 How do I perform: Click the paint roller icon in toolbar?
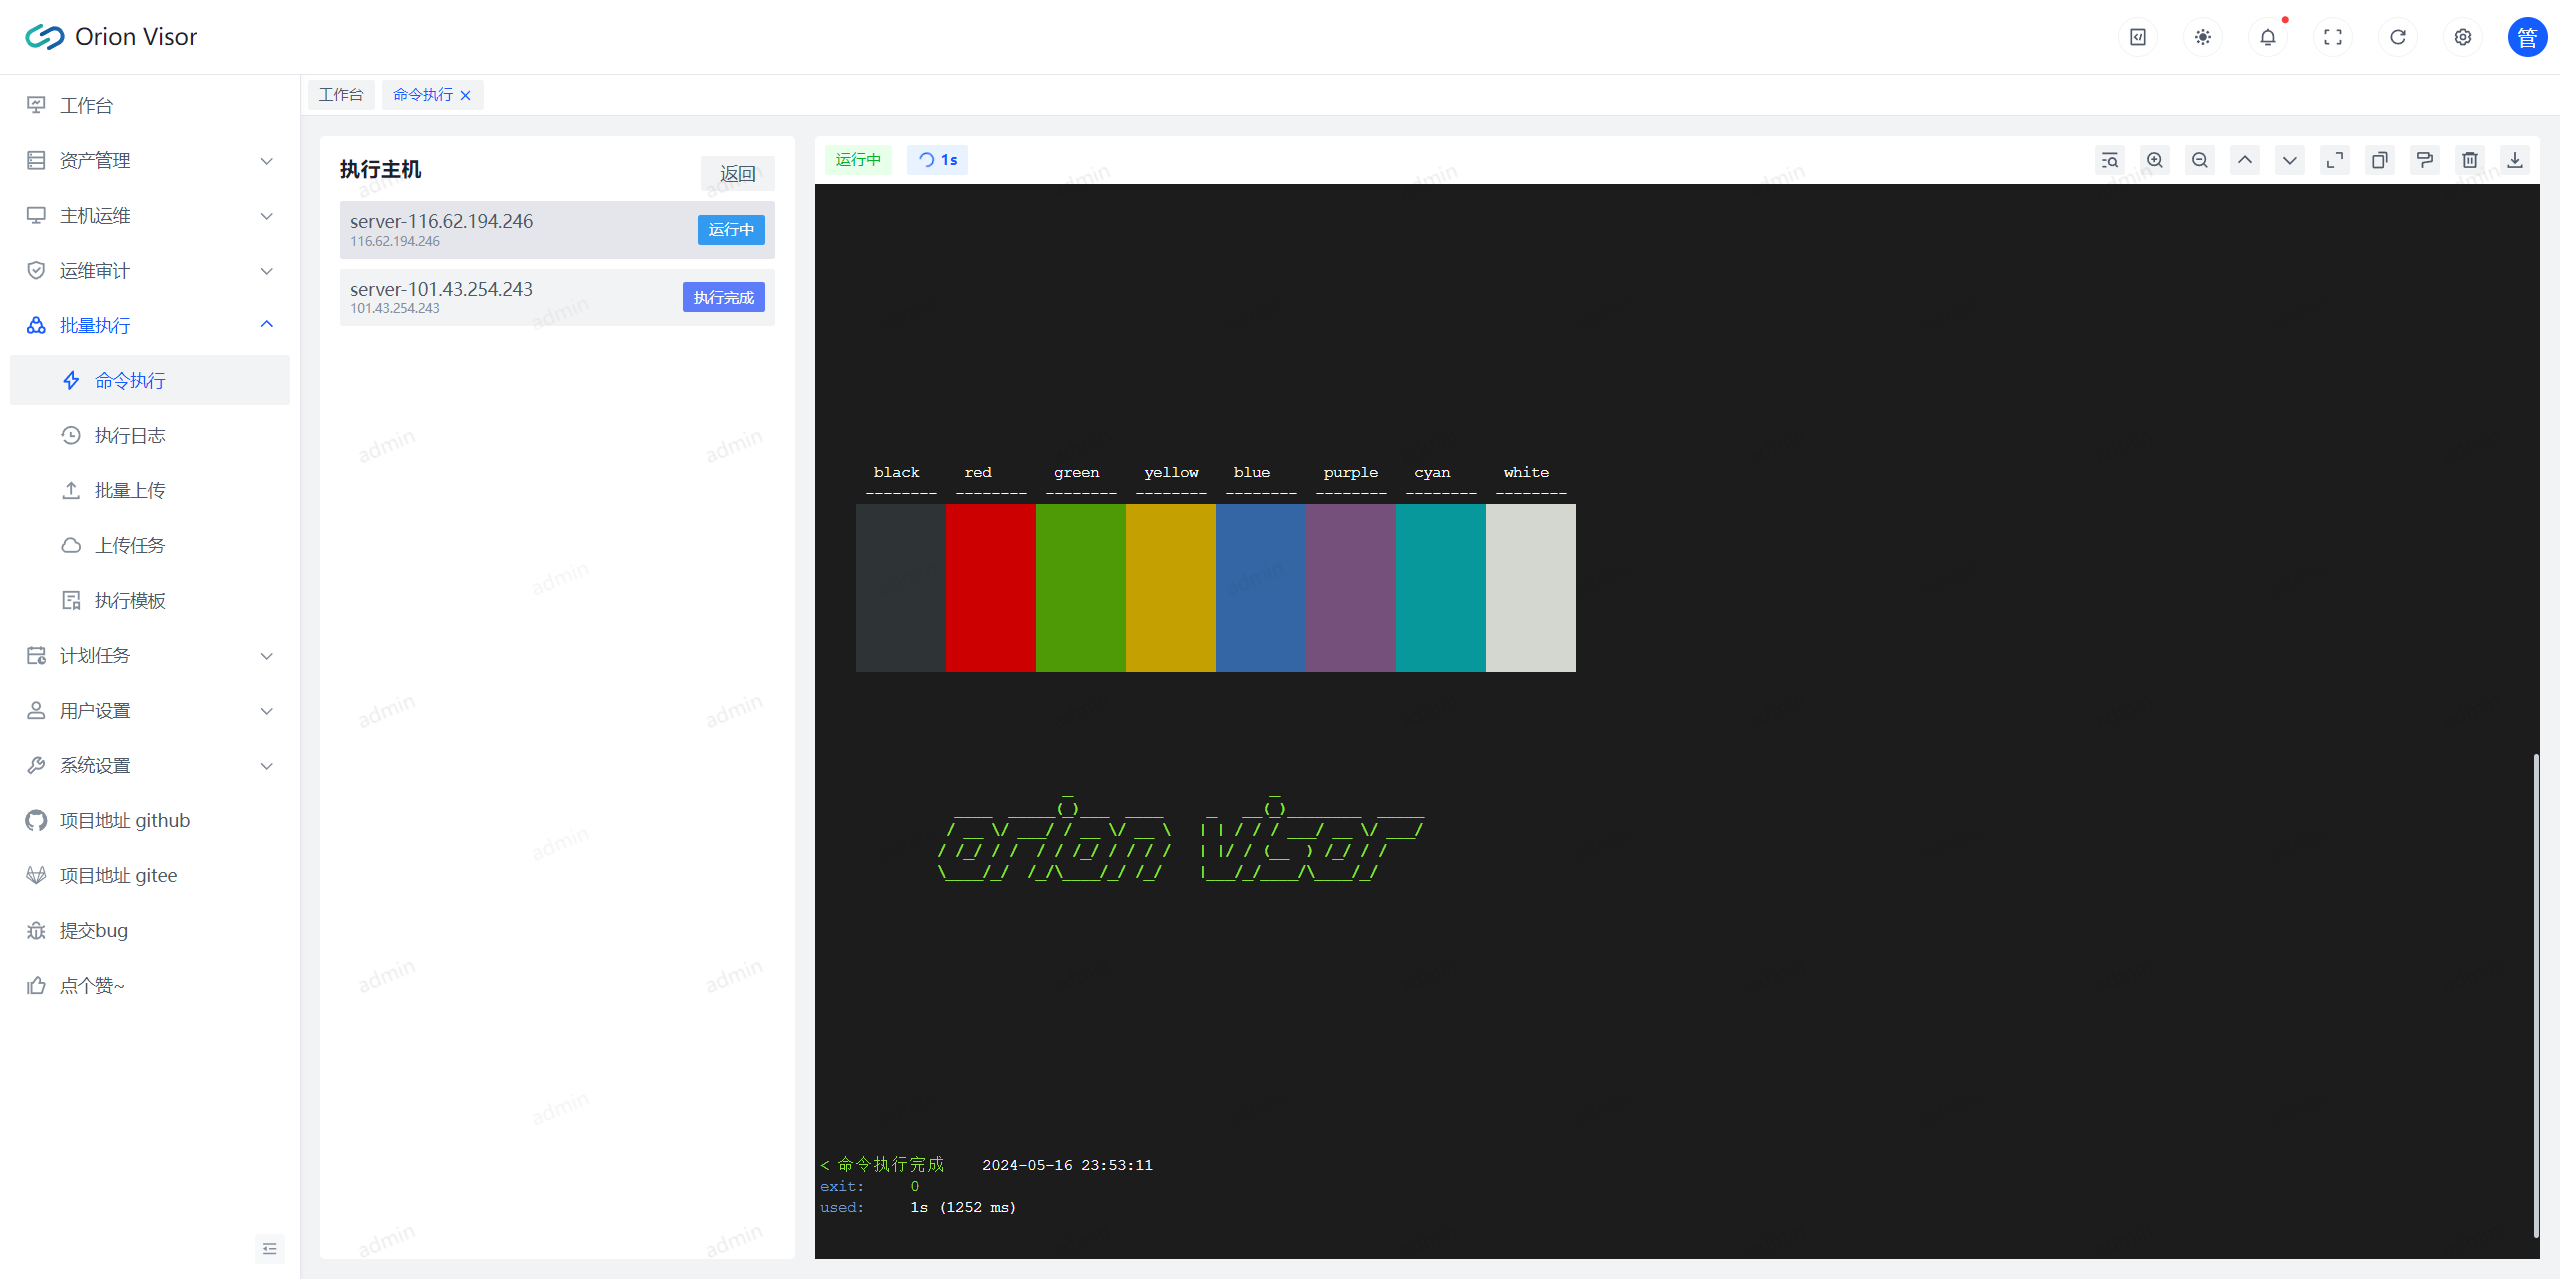pos(2425,160)
